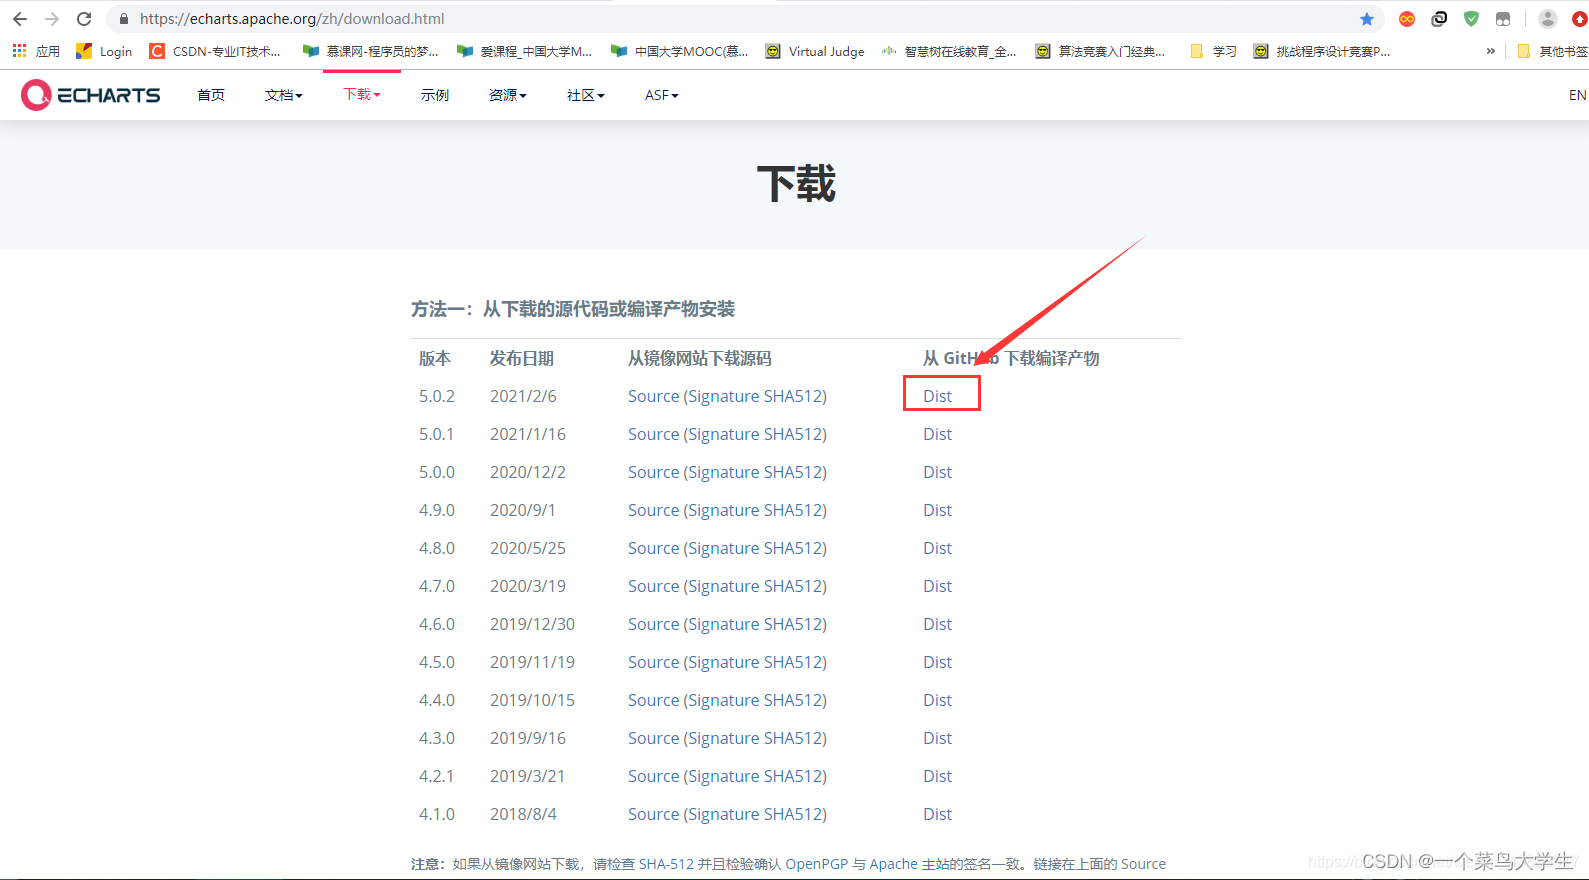Open Source link for version 5.0.1

pos(653,434)
